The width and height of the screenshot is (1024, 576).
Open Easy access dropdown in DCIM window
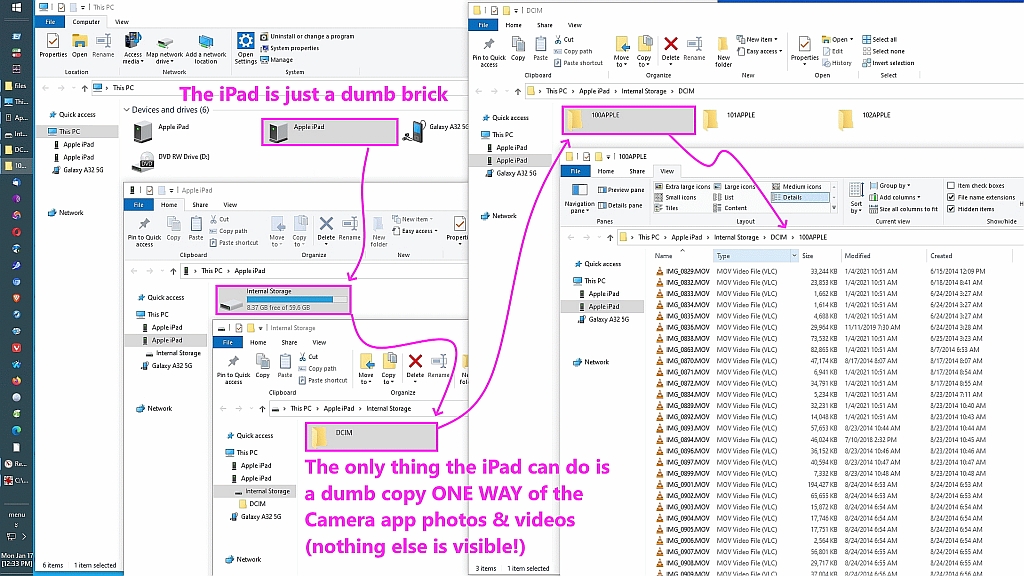759,51
